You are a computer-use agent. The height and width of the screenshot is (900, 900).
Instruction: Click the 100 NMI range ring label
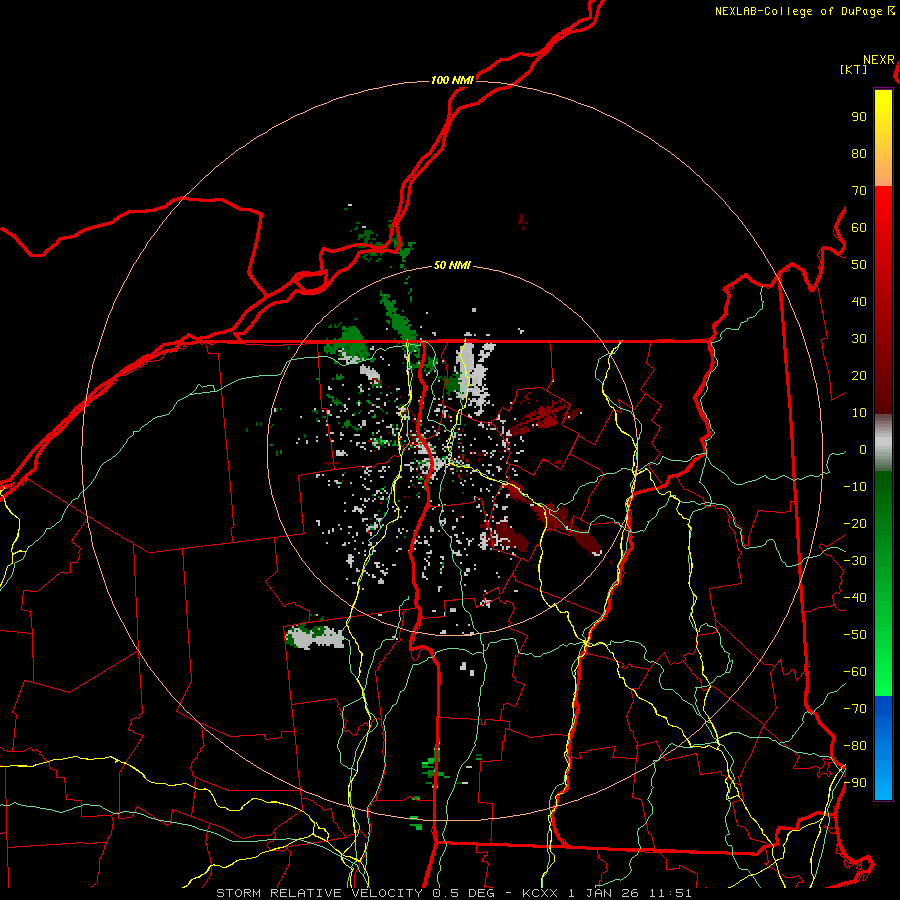tap(452, 80)
